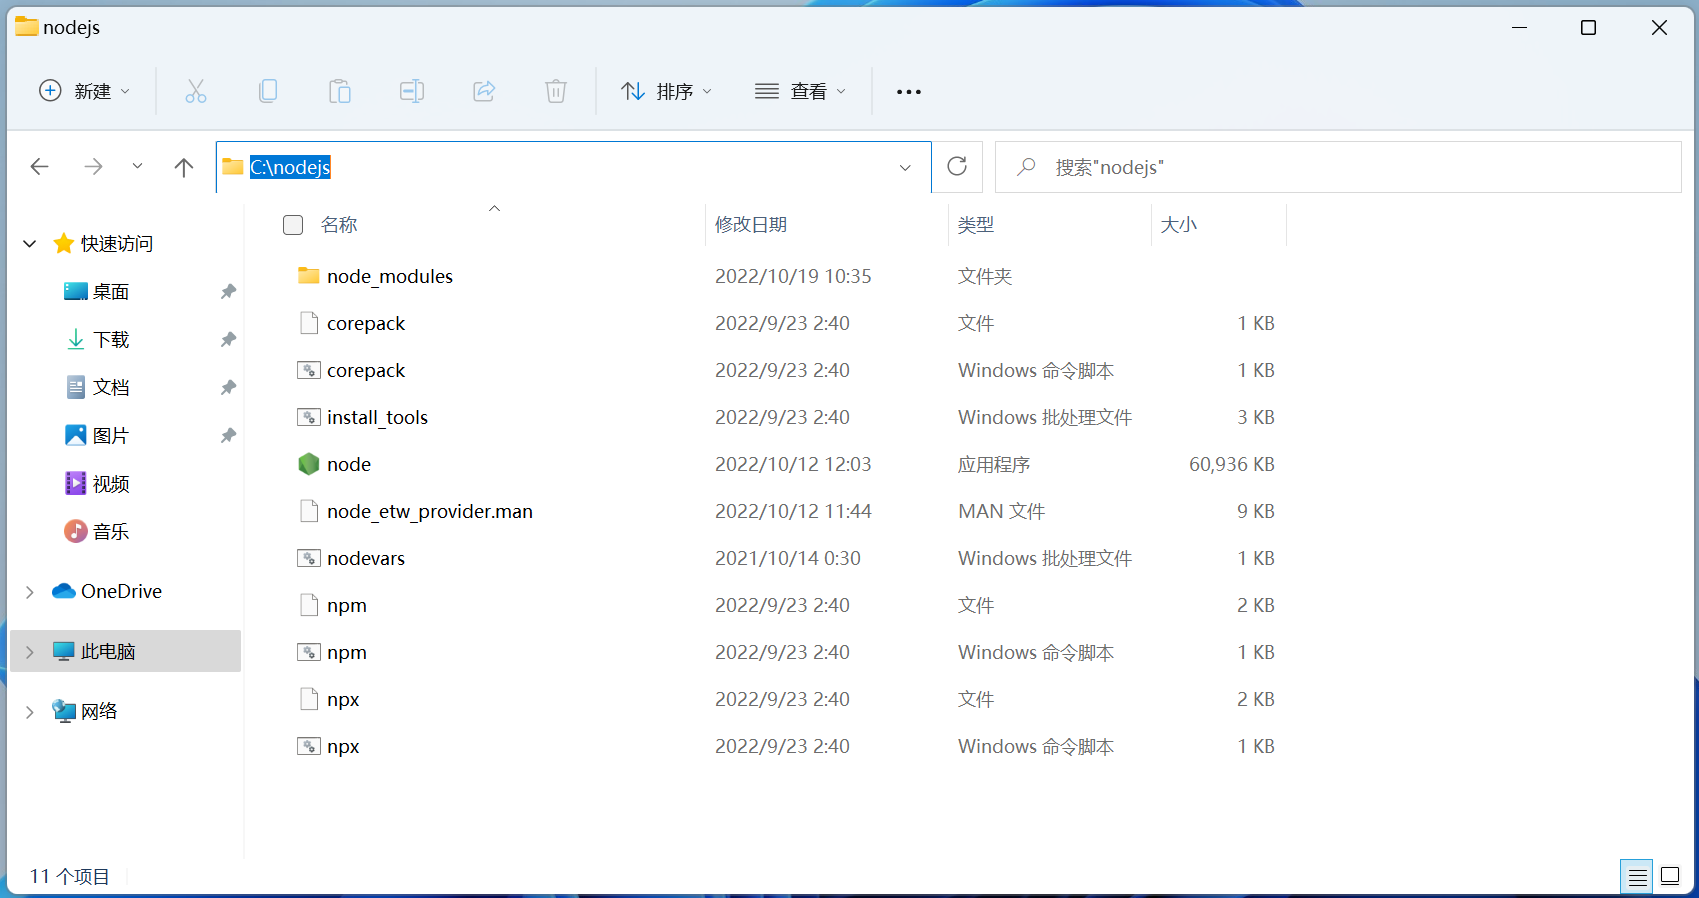Switch to large icons view in status bar
Screen dimensions: 1699x898
[1670, 877]
